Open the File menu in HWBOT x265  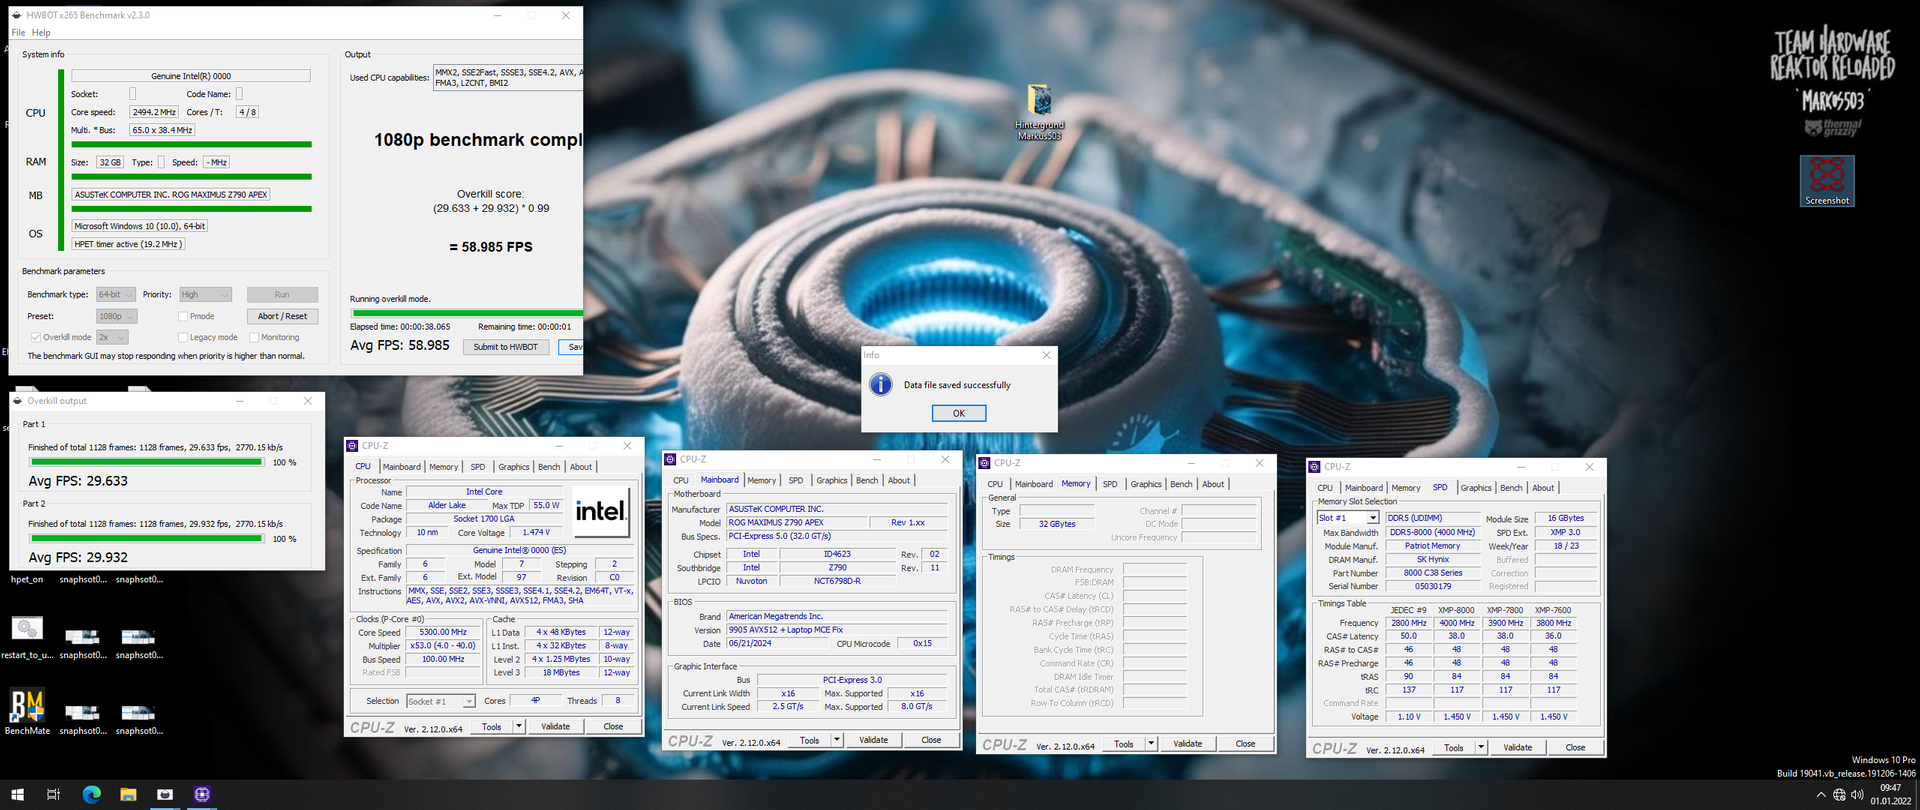18,33
